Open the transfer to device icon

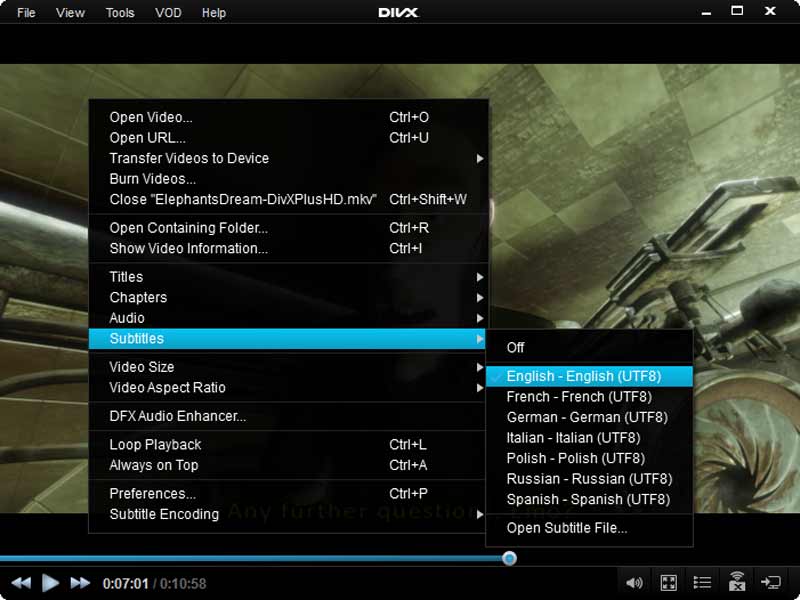click(770, 581)
